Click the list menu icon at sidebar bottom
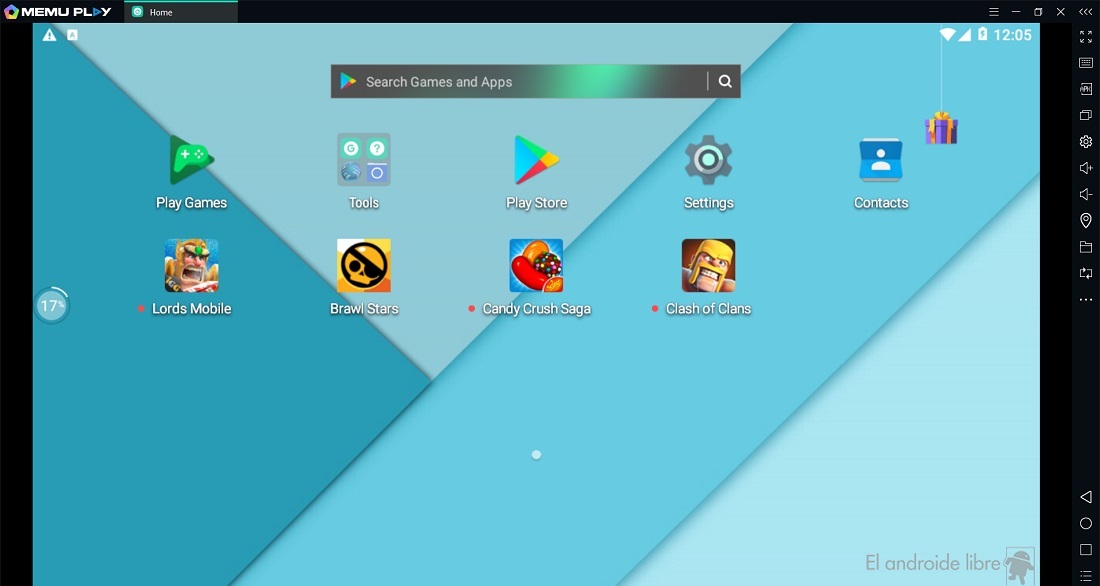This screenshot has height=586, width=1100. point(1085,575)
